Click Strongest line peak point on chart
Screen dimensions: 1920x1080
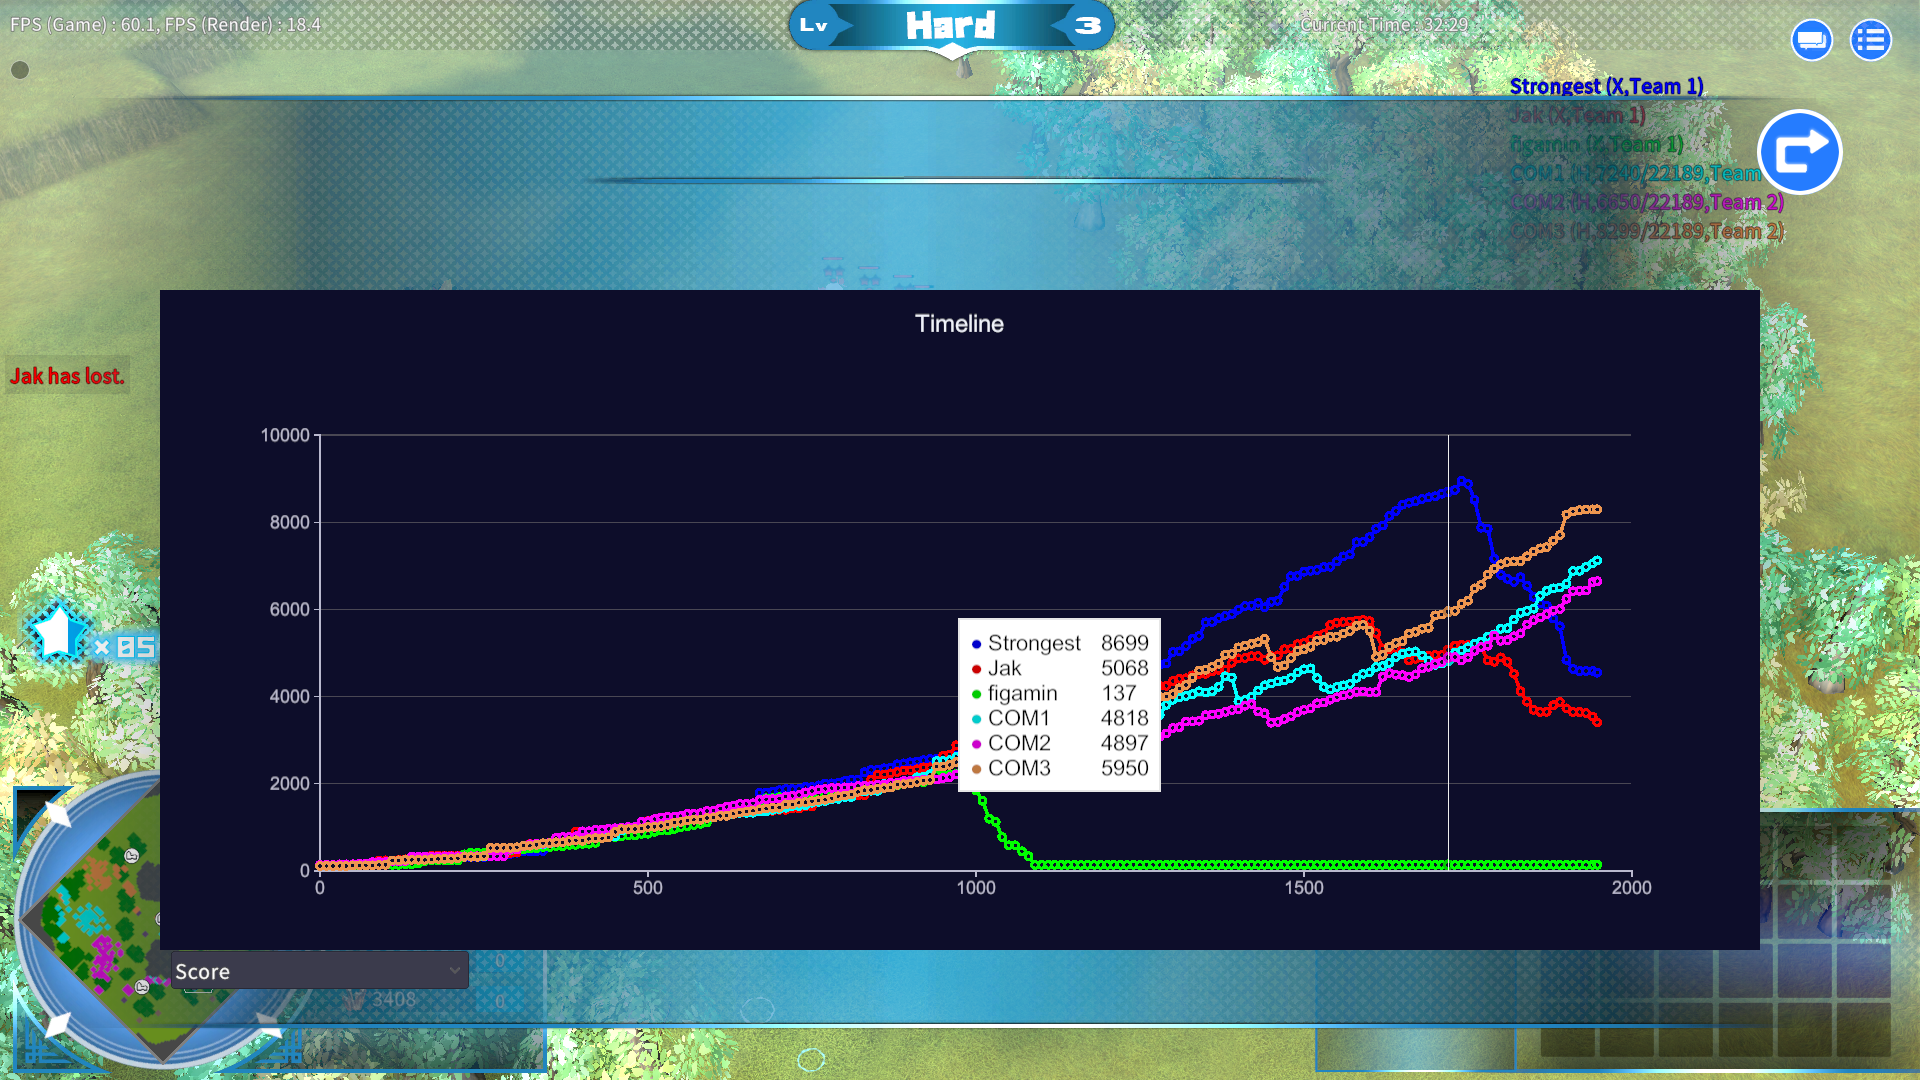1462,482
